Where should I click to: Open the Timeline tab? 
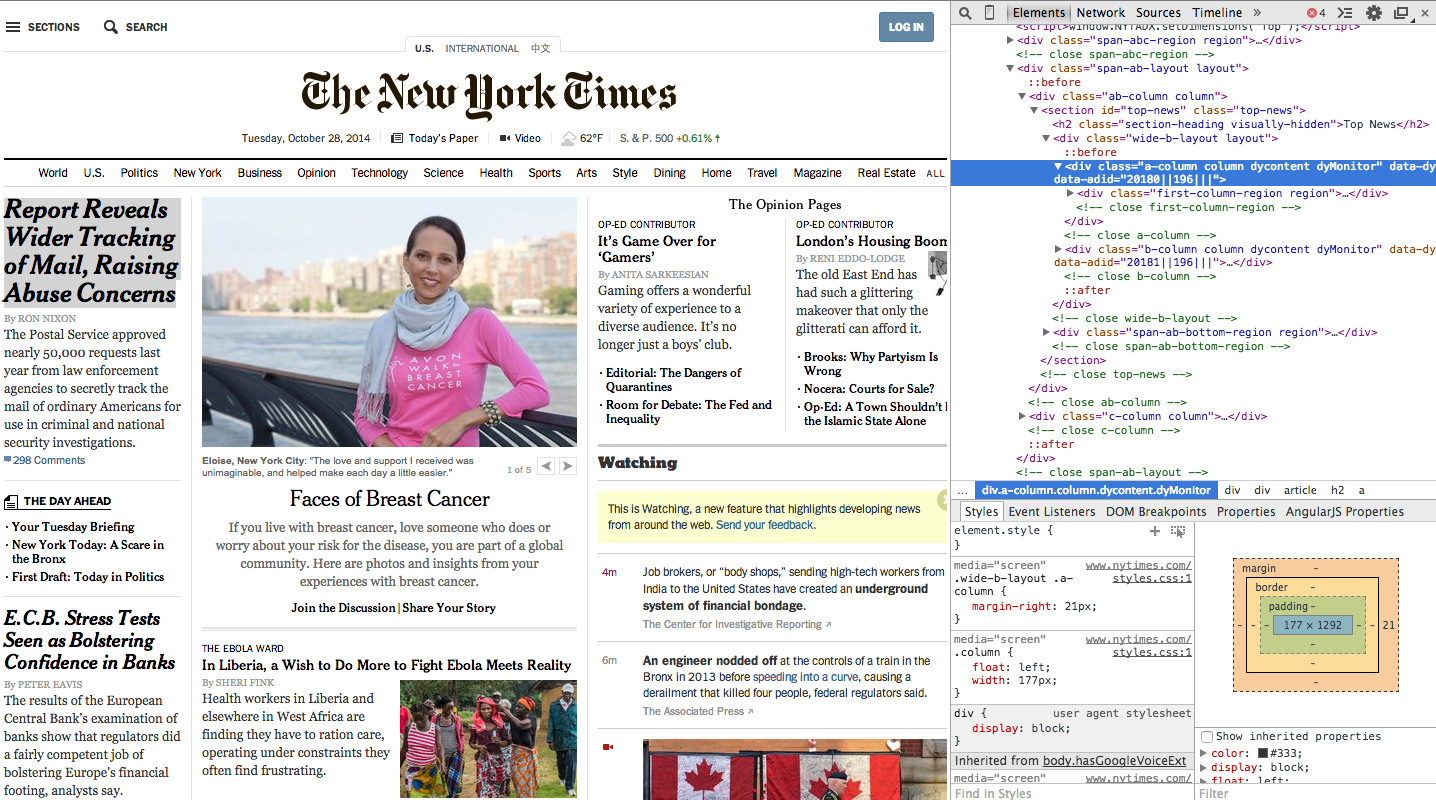pos(1217,13)
